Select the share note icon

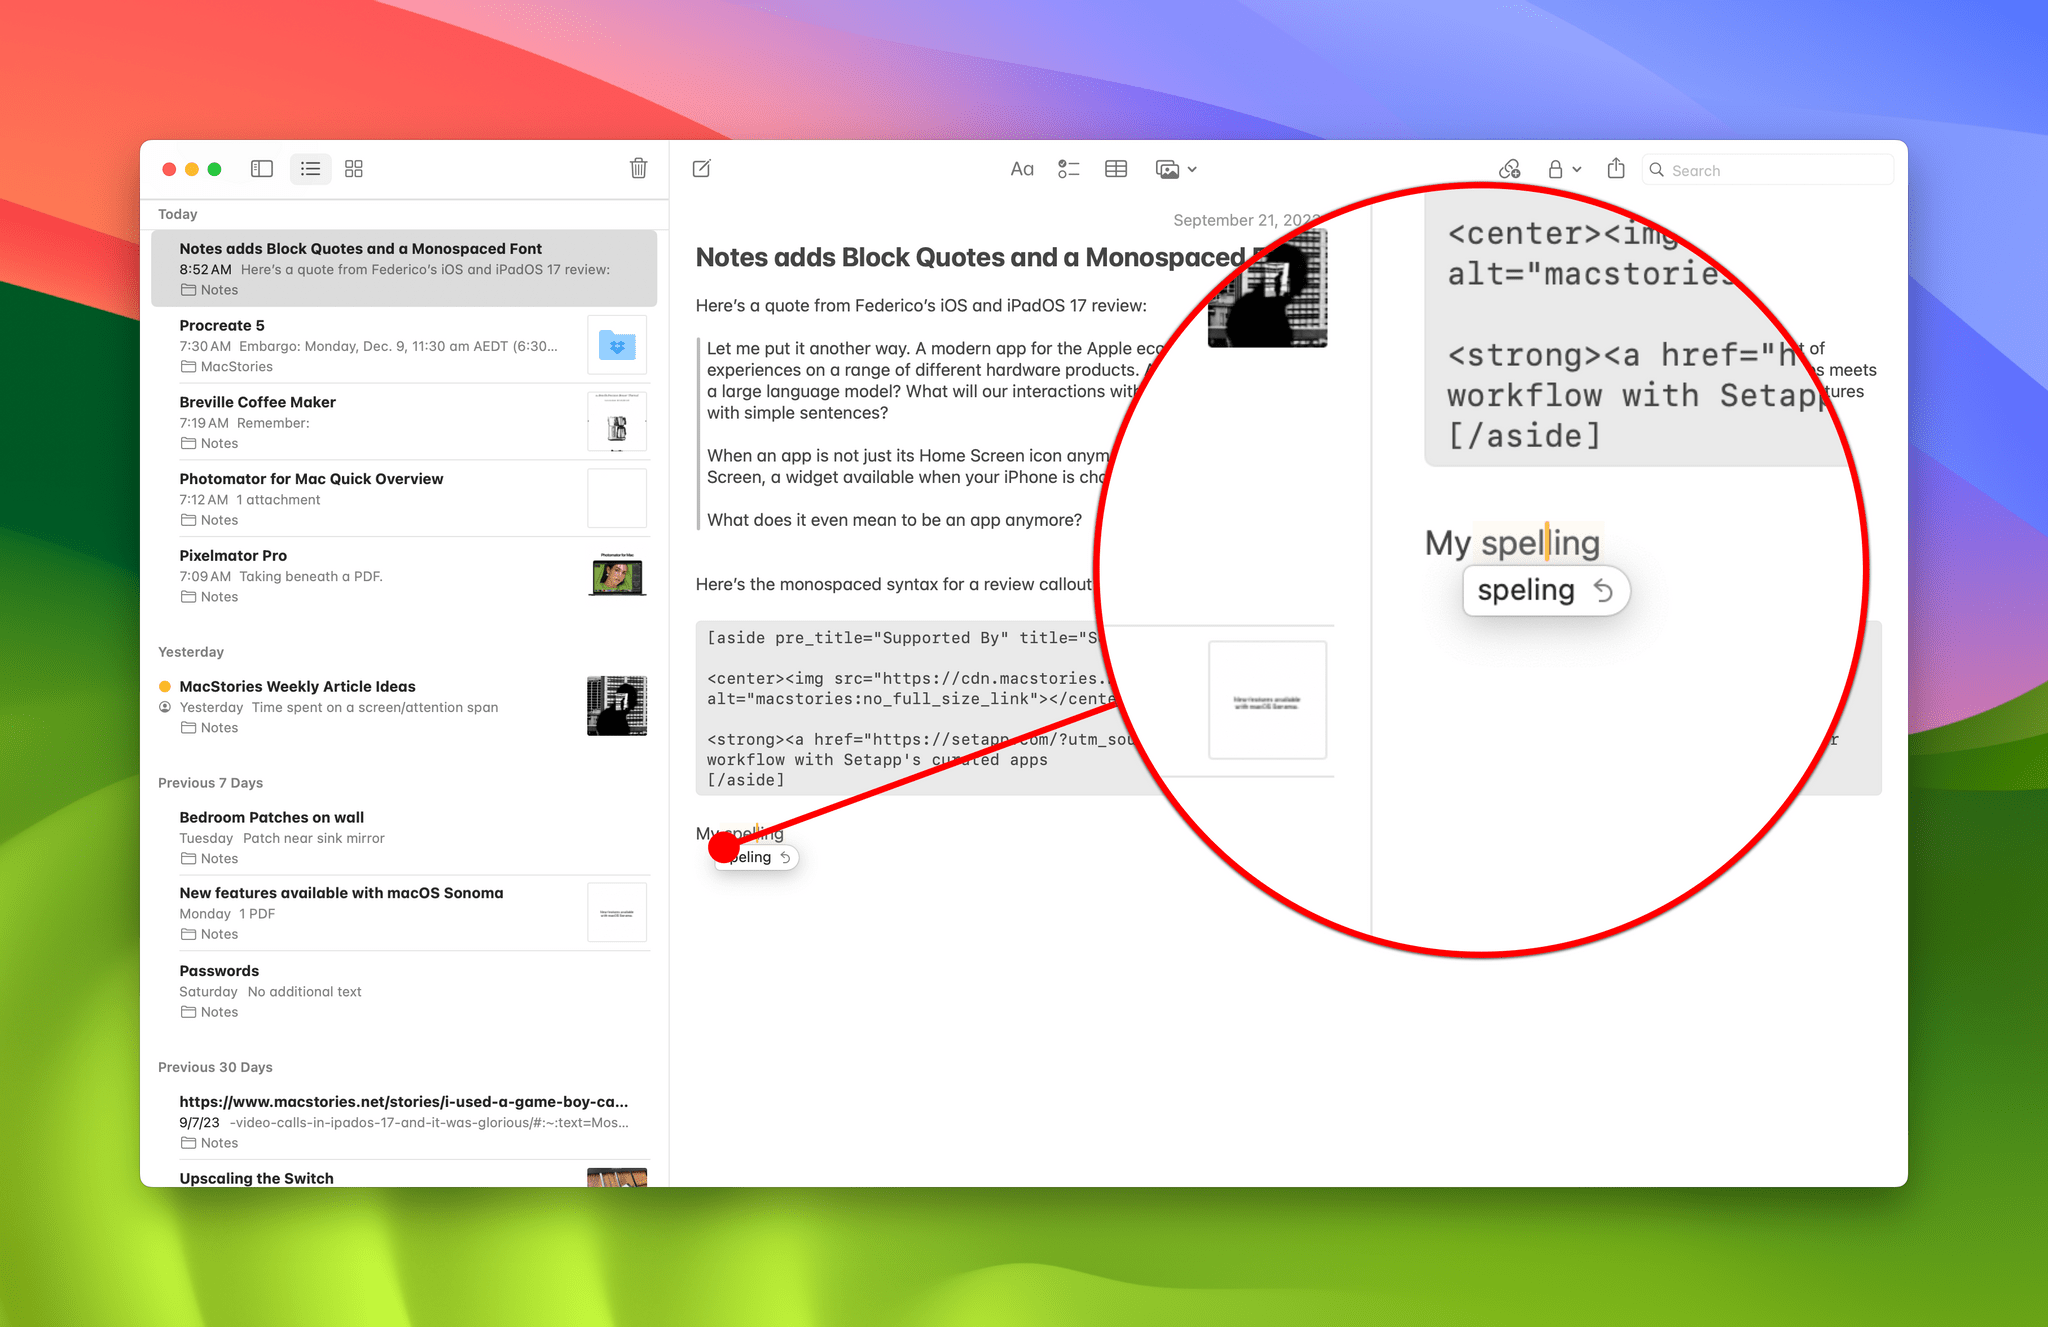[x=1615, y=169]
